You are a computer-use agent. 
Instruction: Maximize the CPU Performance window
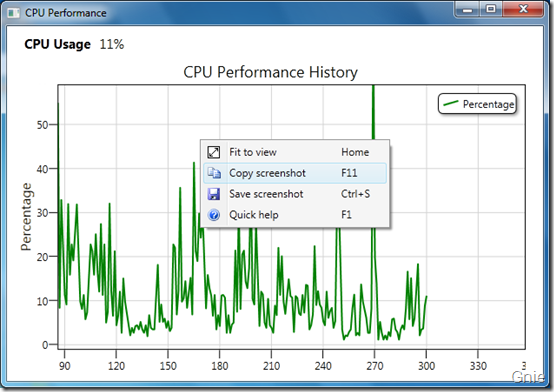[491, 9]
